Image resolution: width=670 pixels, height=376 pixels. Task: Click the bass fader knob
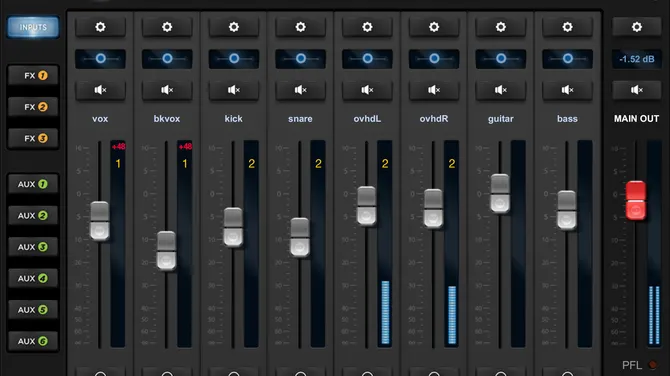[566, 210]
